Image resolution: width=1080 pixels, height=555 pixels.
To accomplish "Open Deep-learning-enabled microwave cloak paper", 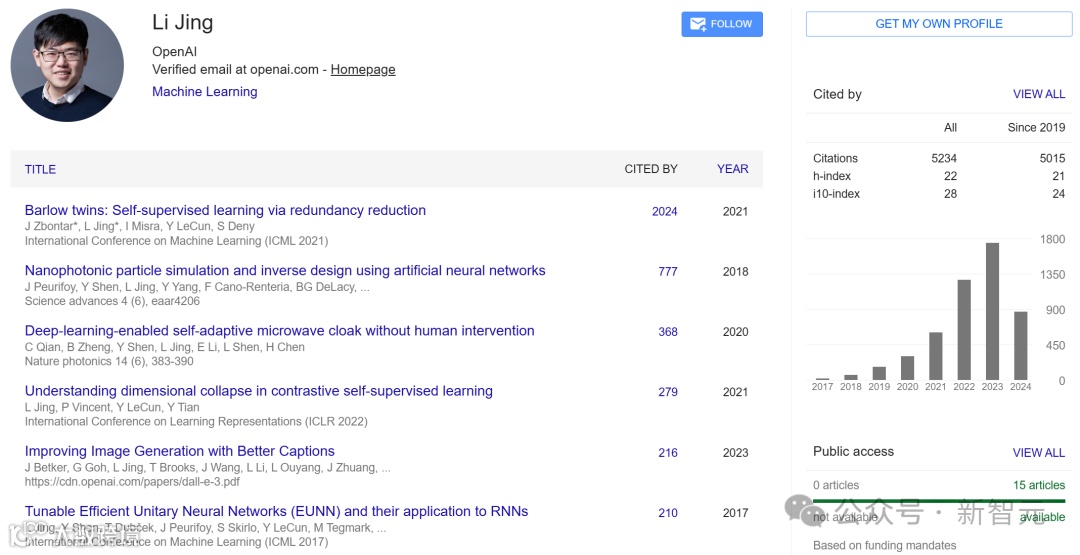I will [x=279, y=331].
